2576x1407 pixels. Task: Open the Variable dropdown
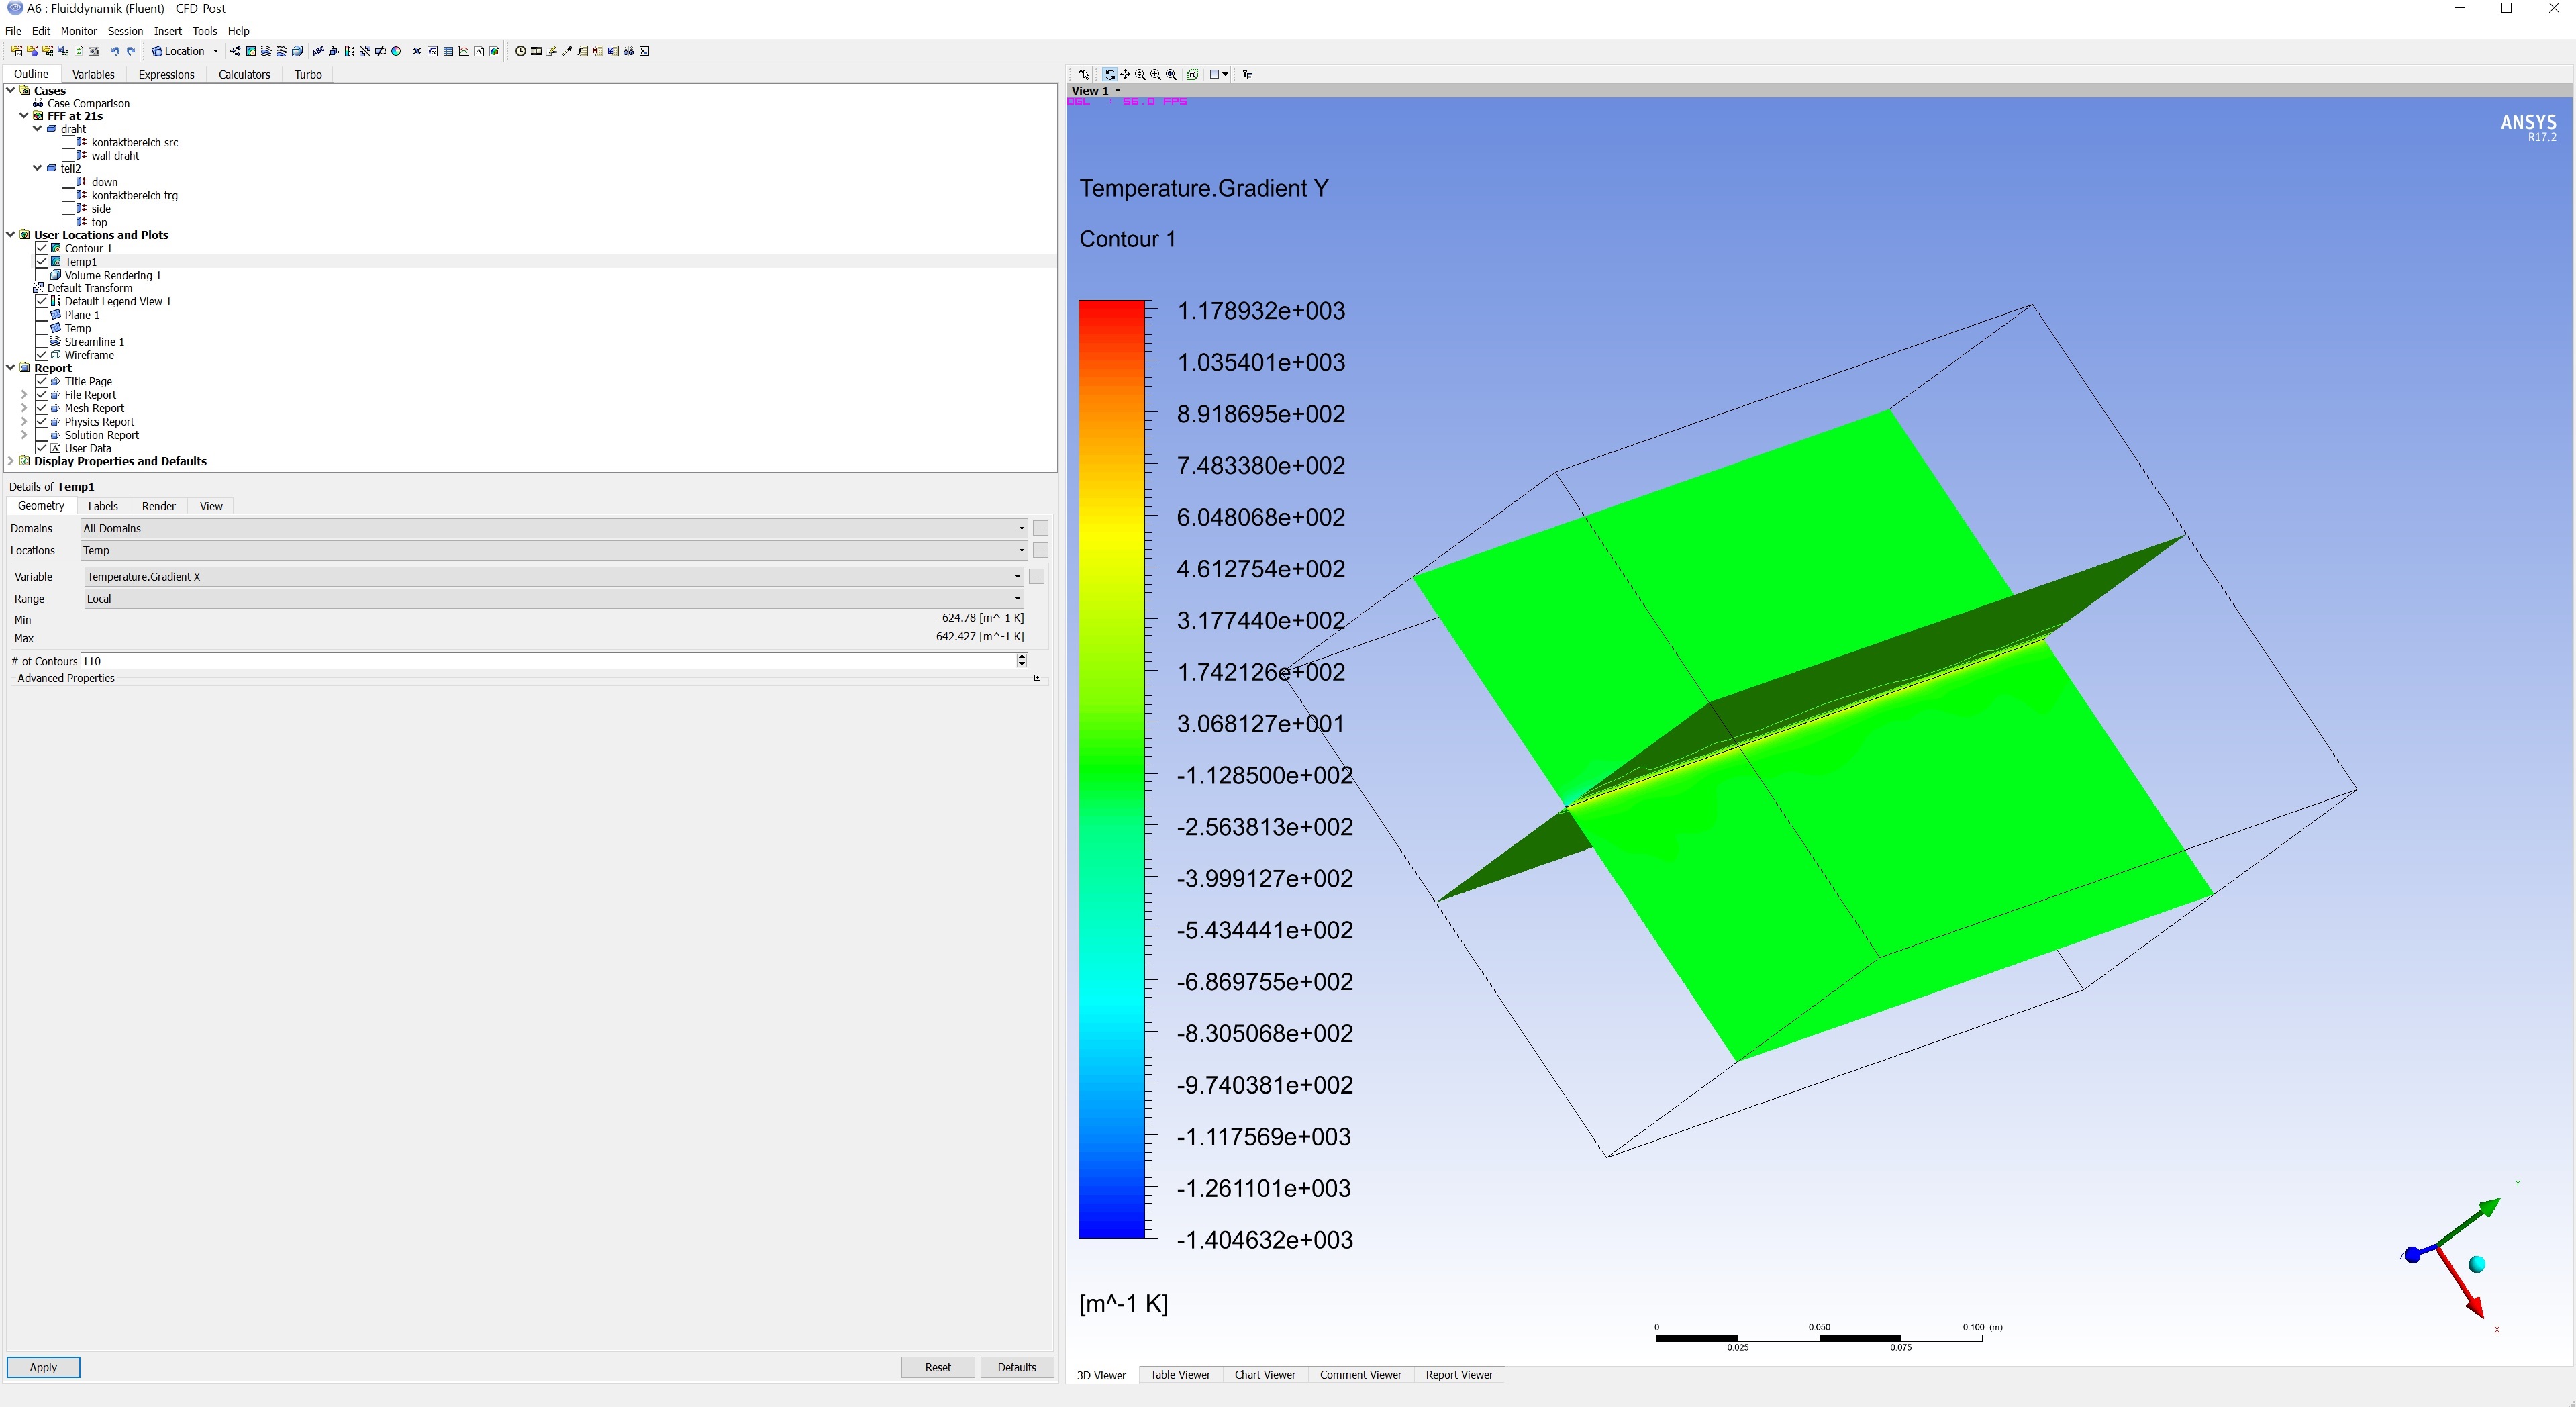coord(553,576)
